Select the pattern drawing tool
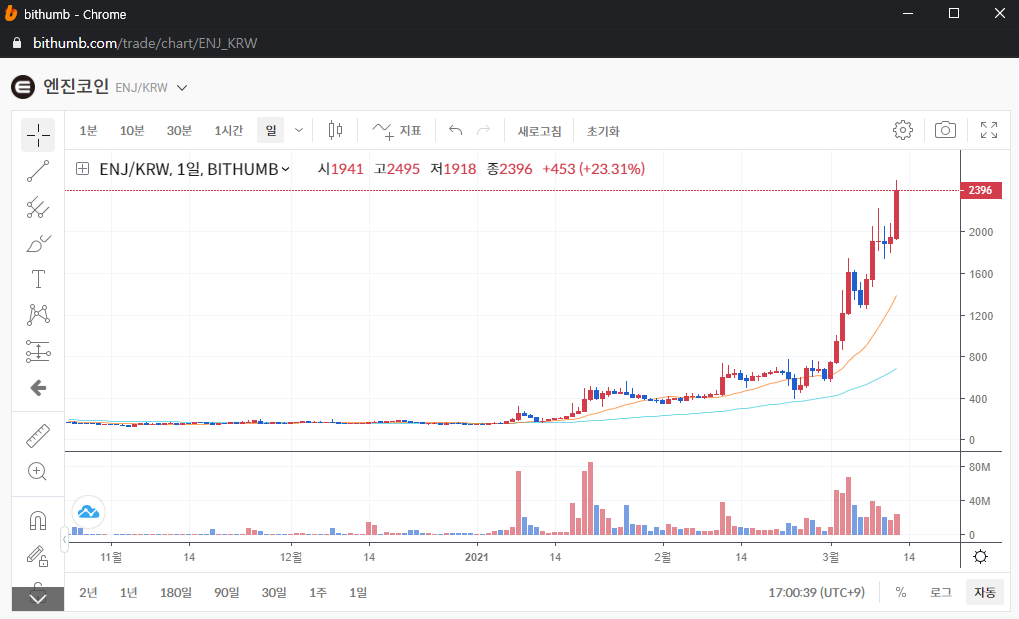The height and width of the screenshot is (619, 1019). pos(38,315)
